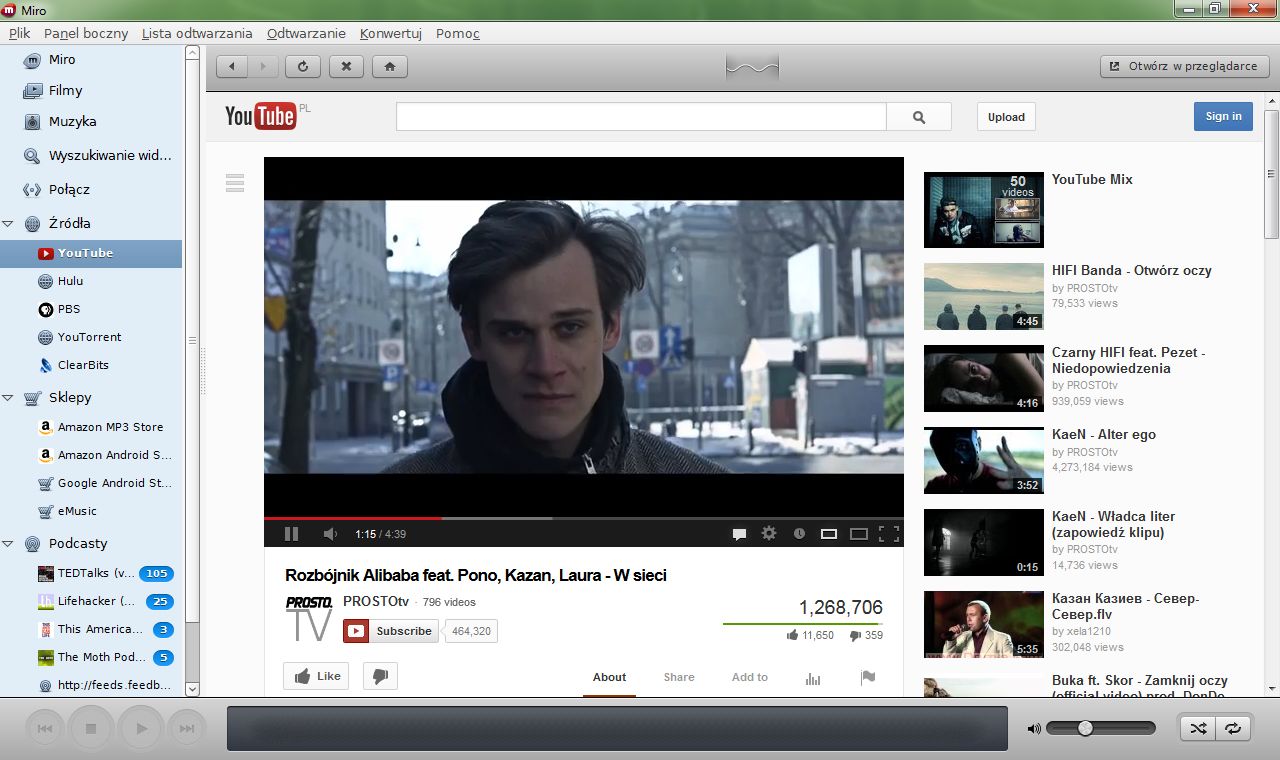Viewport: 1280px width, 760px height.
Task: Open the Miro sidebar item
Action: tap(91, 60)
